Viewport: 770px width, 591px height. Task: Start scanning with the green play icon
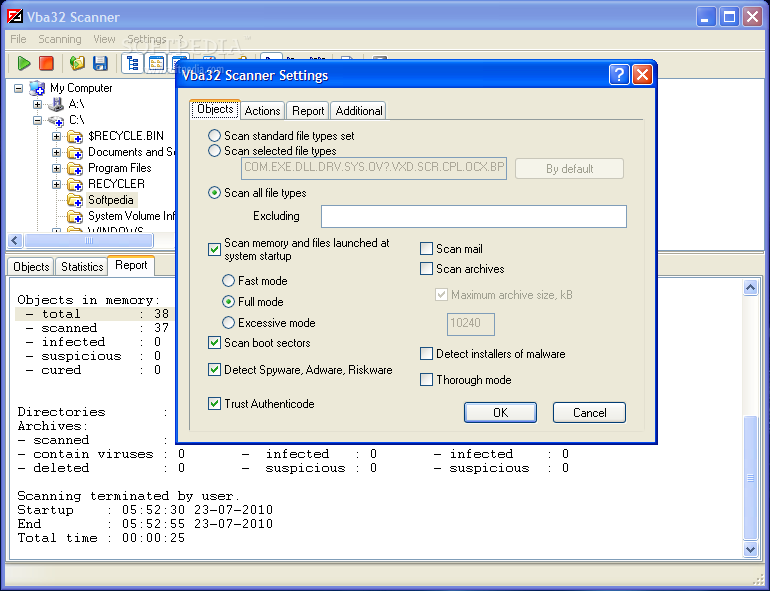(x=24, y=63)
